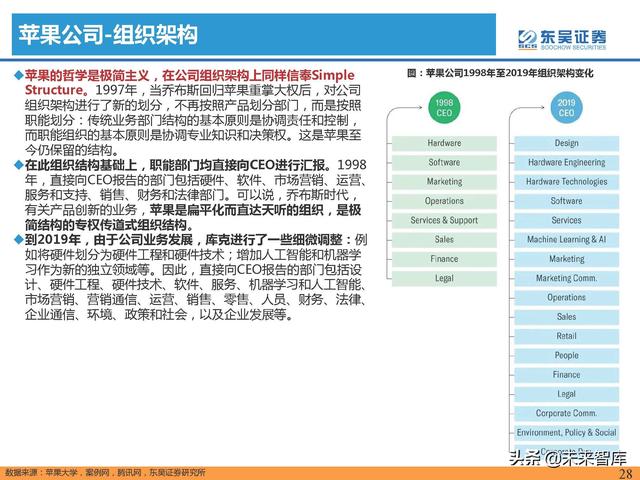Select the green Hardware box
The height and width of the screenshot is (480, 640).
(444, 143)
